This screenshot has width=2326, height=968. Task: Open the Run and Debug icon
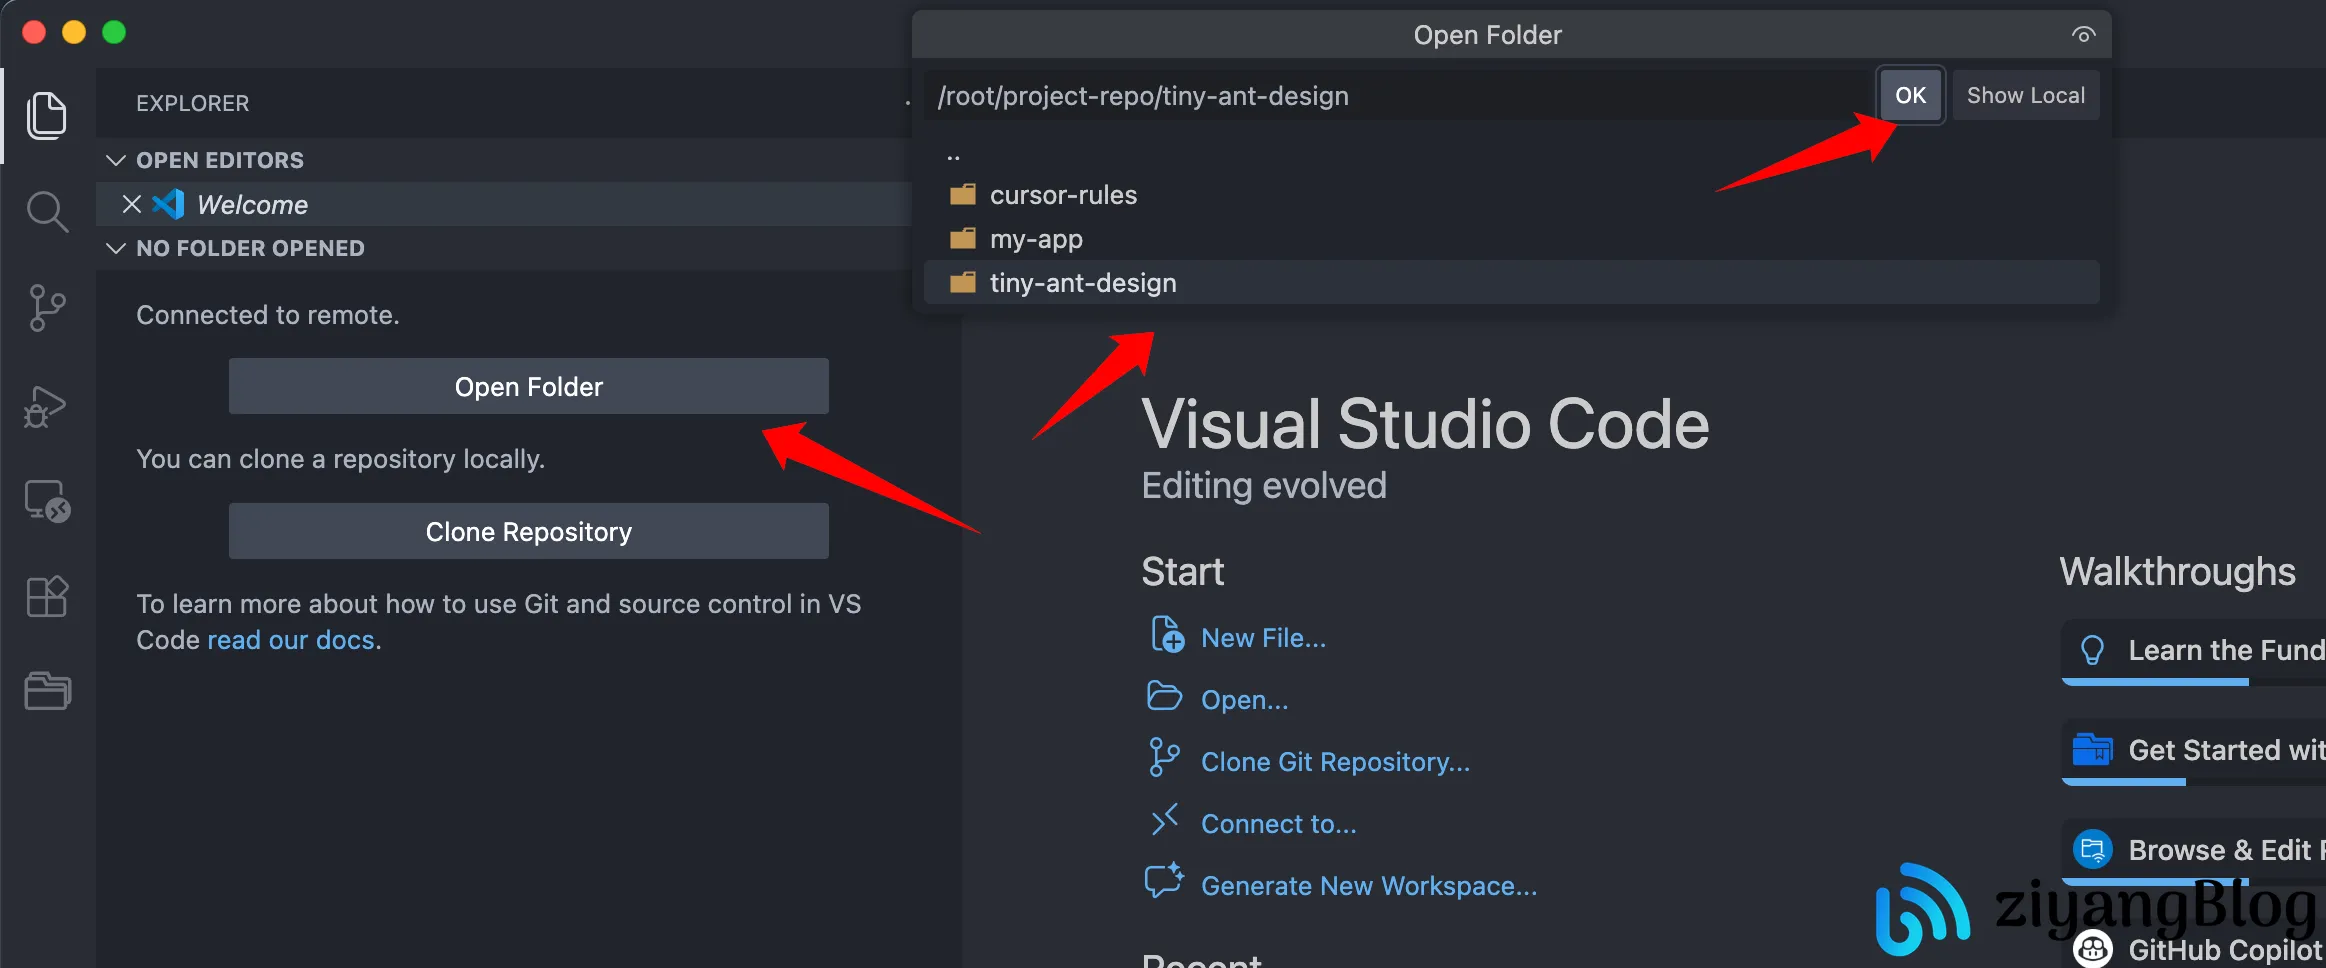coord(46,407)
